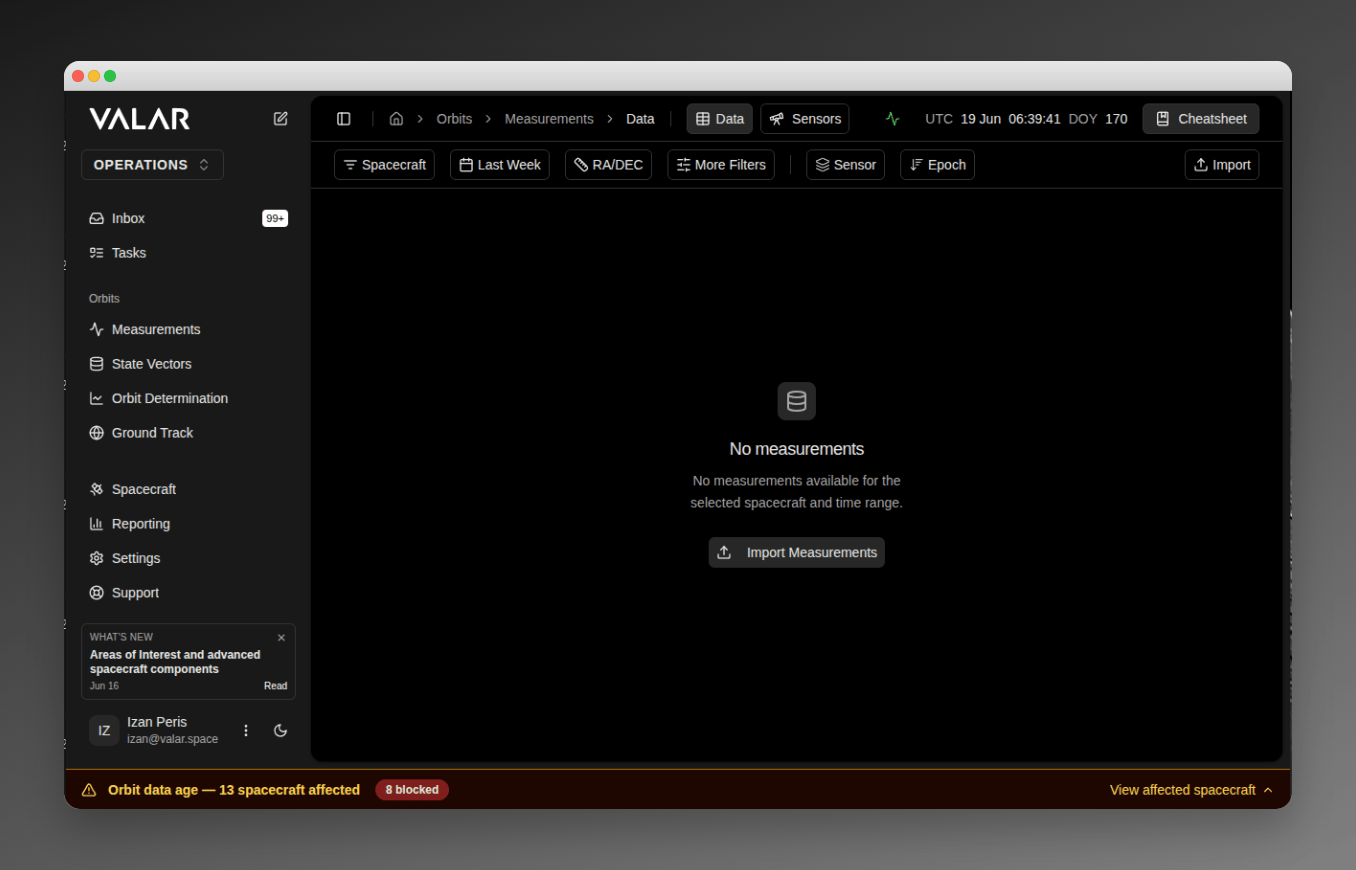Go to Orbits in the breadcrumb
The width and height of the screenshot is (1356, 870).
click(454, 119)
